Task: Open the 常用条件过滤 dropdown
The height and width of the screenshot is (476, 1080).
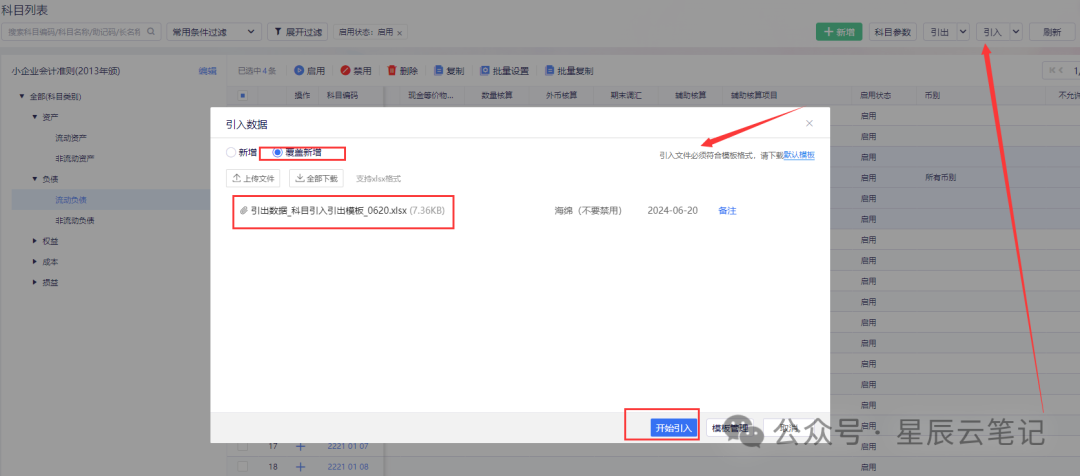Action: tap(213, 32)
